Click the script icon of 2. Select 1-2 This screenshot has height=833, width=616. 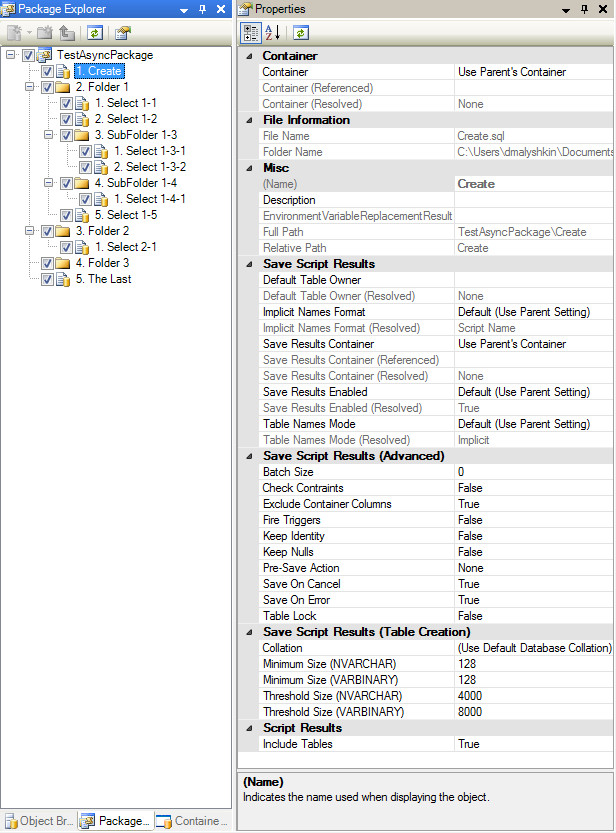point(82,119)
